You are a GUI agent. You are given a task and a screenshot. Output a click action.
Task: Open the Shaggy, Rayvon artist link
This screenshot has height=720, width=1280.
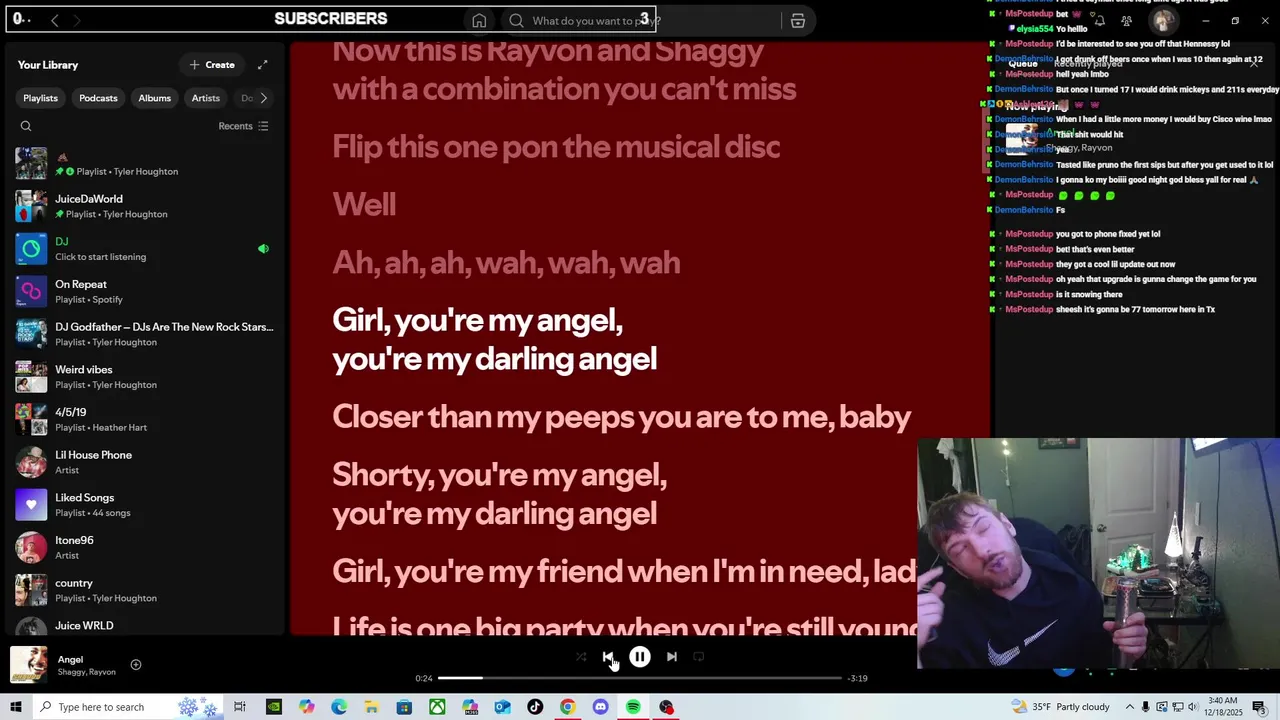tap(87, 672)
